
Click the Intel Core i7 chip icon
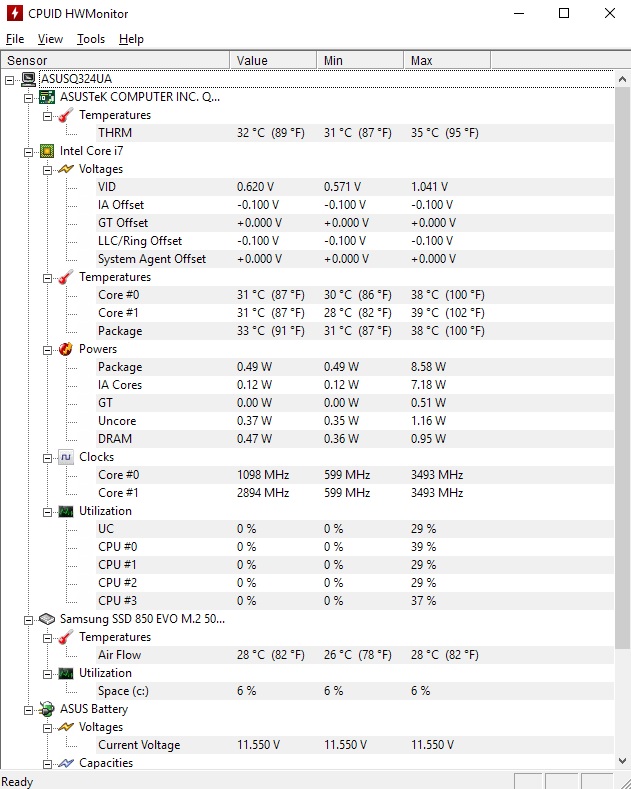click(x=47, y=151)
